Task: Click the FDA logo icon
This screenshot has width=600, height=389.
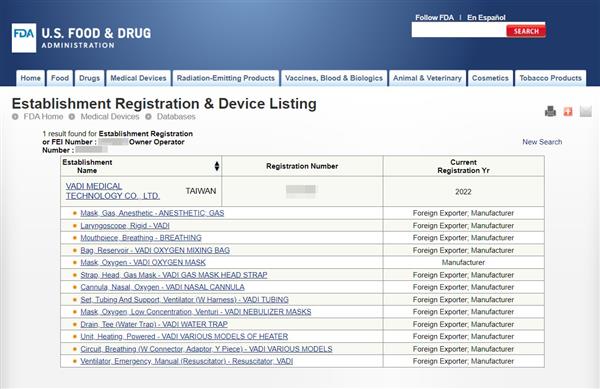Action: pos(24,38)
